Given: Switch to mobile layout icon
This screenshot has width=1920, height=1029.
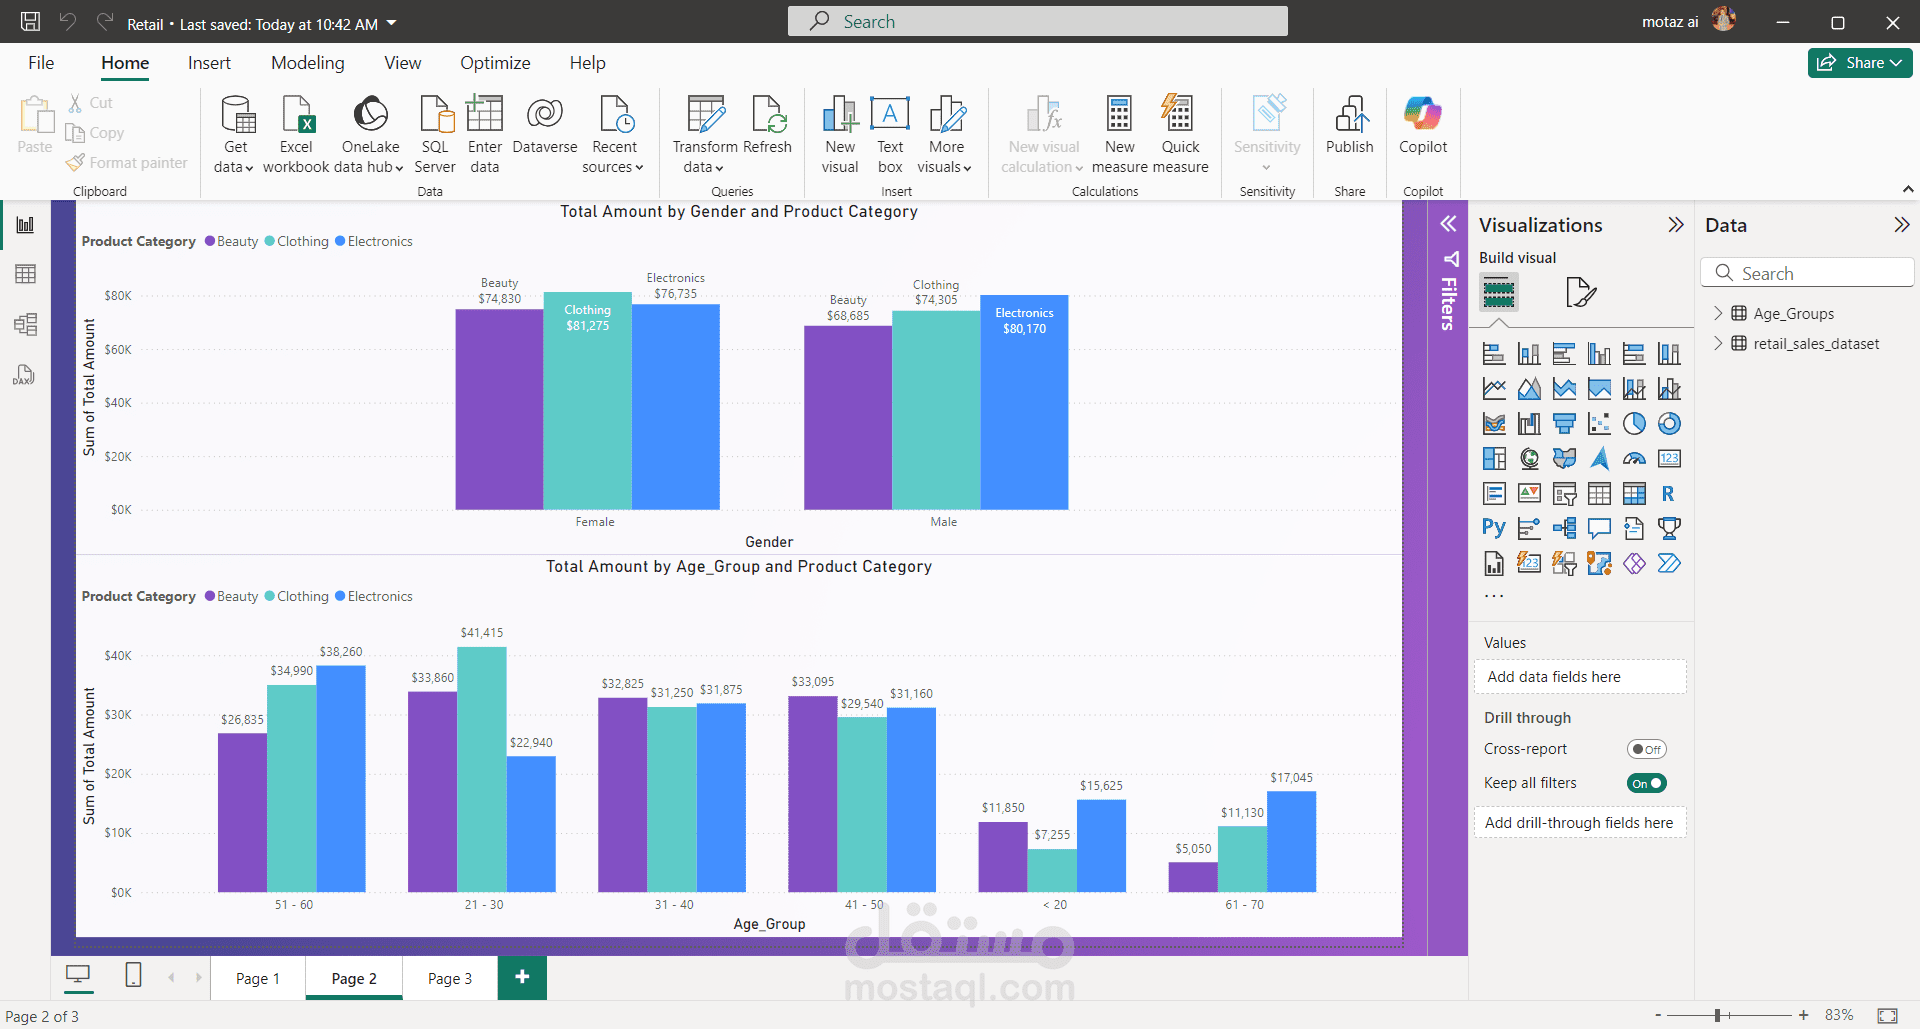Looking at the screenshot, I should [133, 975].
